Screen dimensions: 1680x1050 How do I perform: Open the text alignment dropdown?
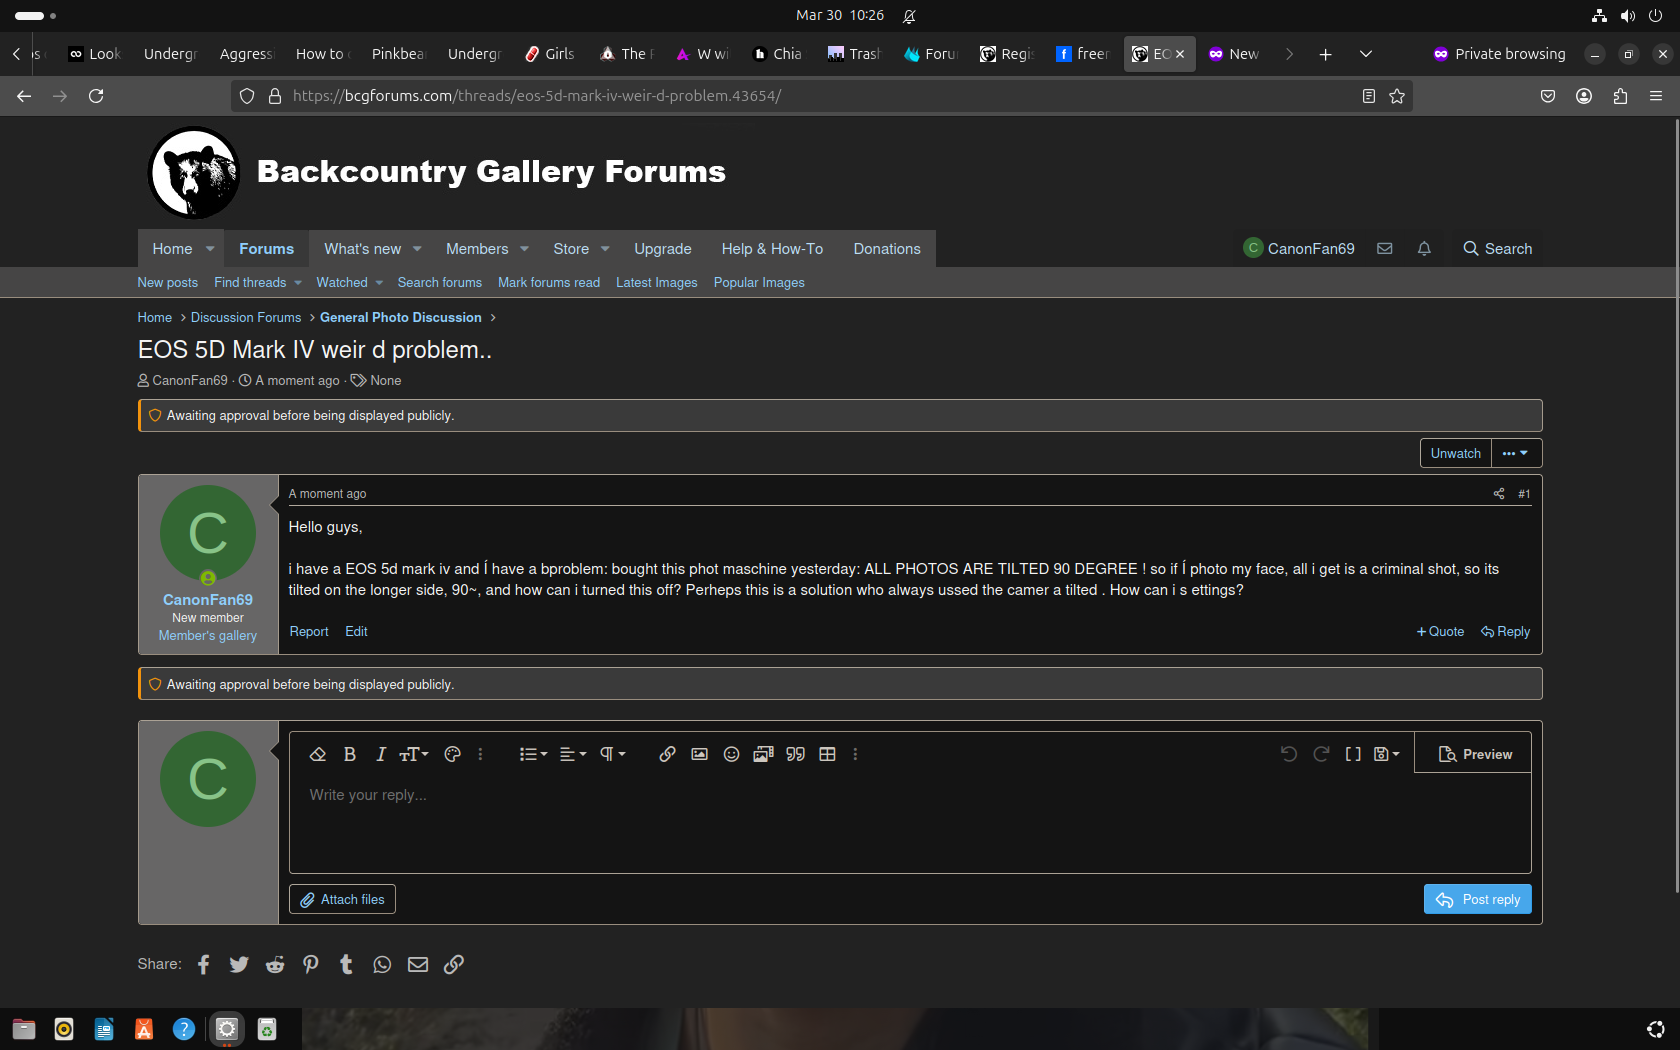[572, 754]
